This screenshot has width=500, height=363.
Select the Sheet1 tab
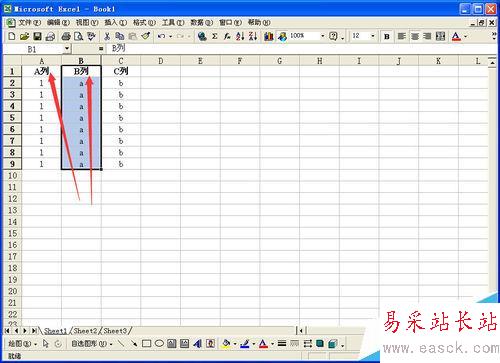click(55, 331)
